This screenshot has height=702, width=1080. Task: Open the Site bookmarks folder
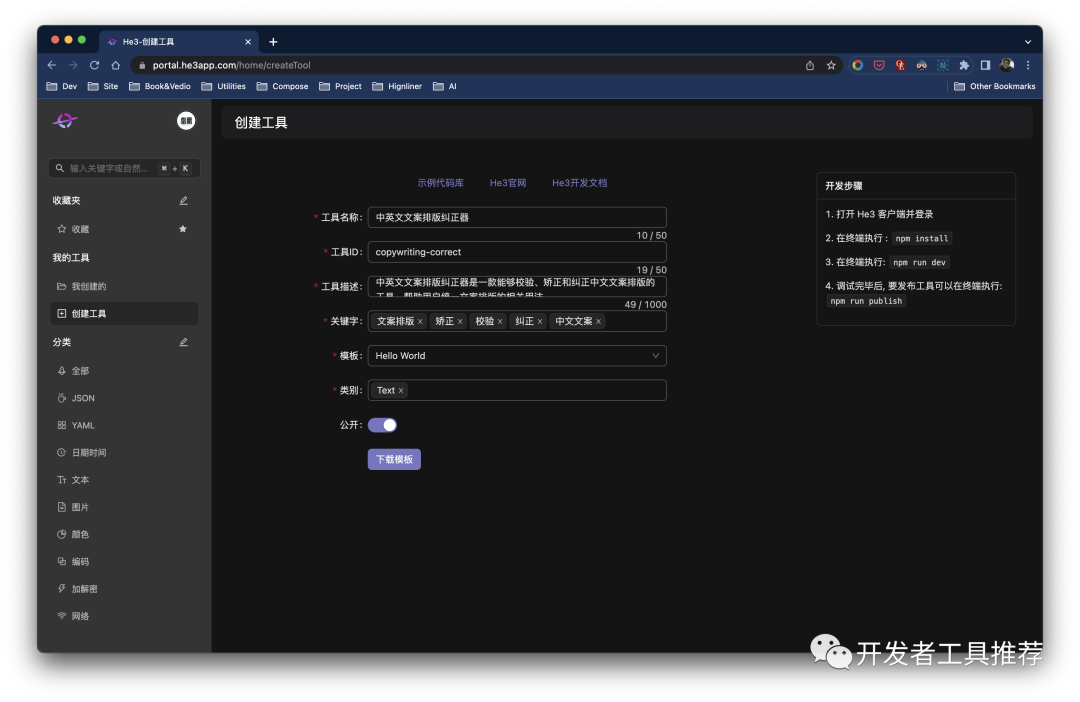(103, 86)
